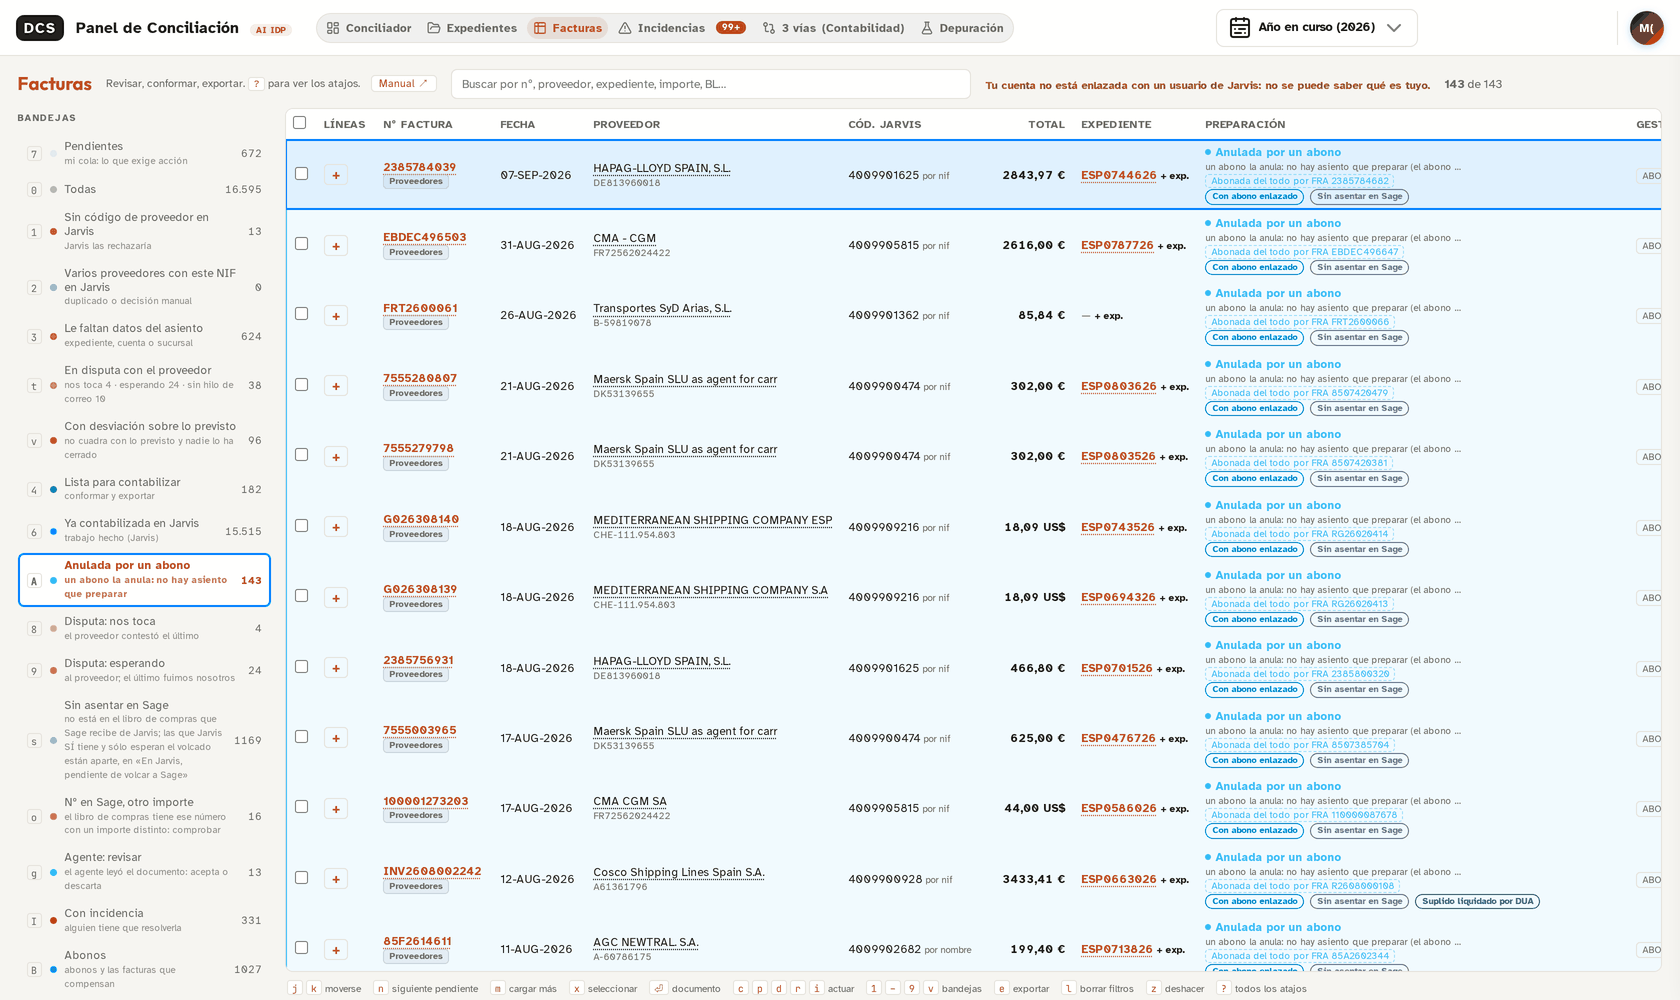Open the Manual link
Image resolution: width=1680 pixels, height=1000 pixels.
click(403, 84)
